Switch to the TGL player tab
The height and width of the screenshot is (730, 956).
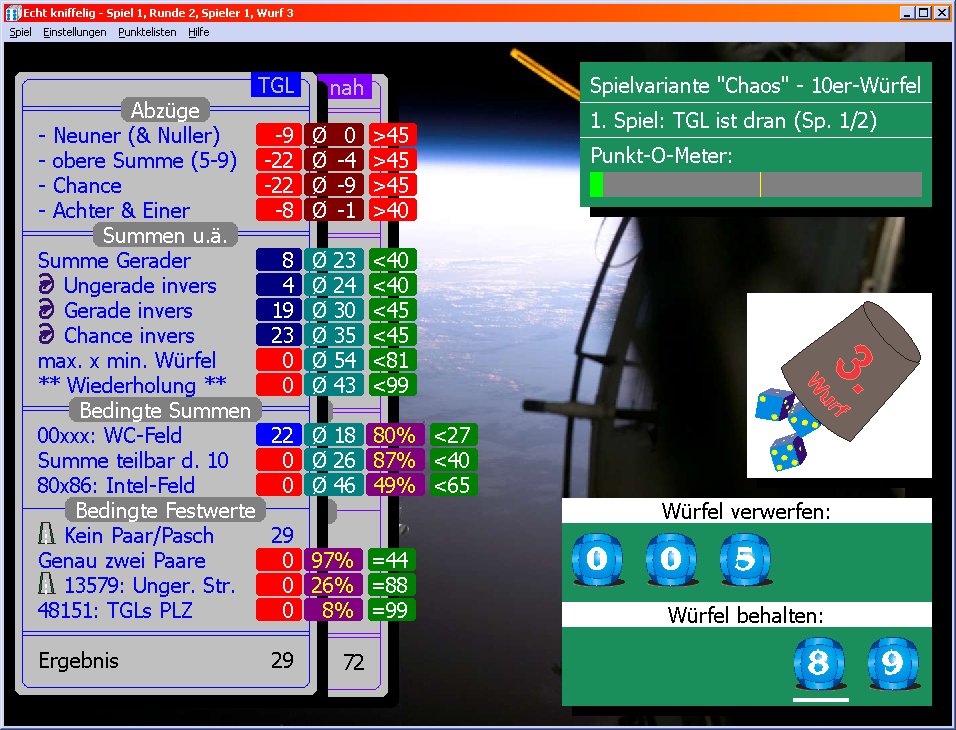pyautogui.click(x=276, y=85)
